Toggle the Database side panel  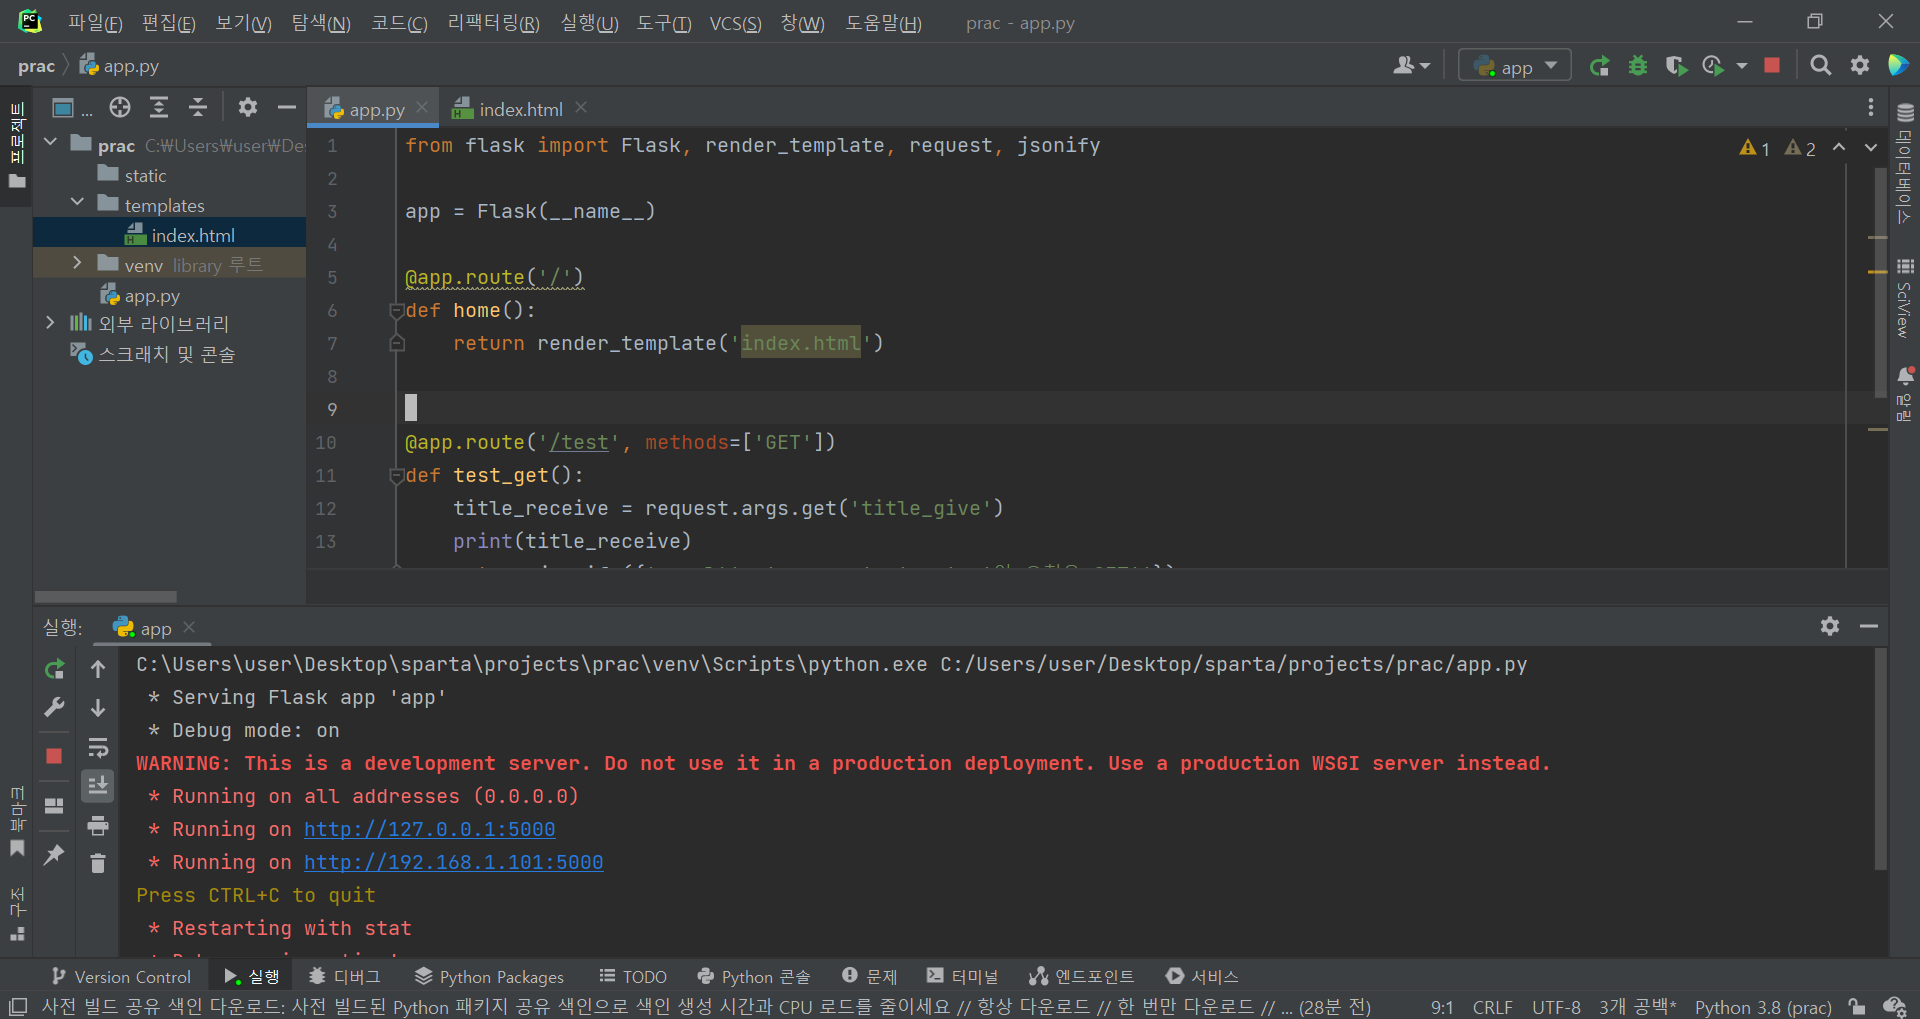1905,165
